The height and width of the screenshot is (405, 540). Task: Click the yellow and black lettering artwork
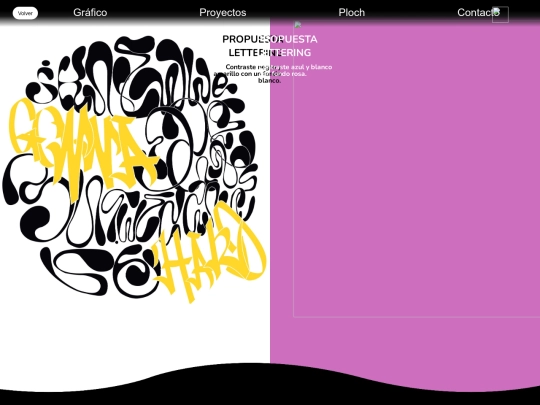coord(134,169)
